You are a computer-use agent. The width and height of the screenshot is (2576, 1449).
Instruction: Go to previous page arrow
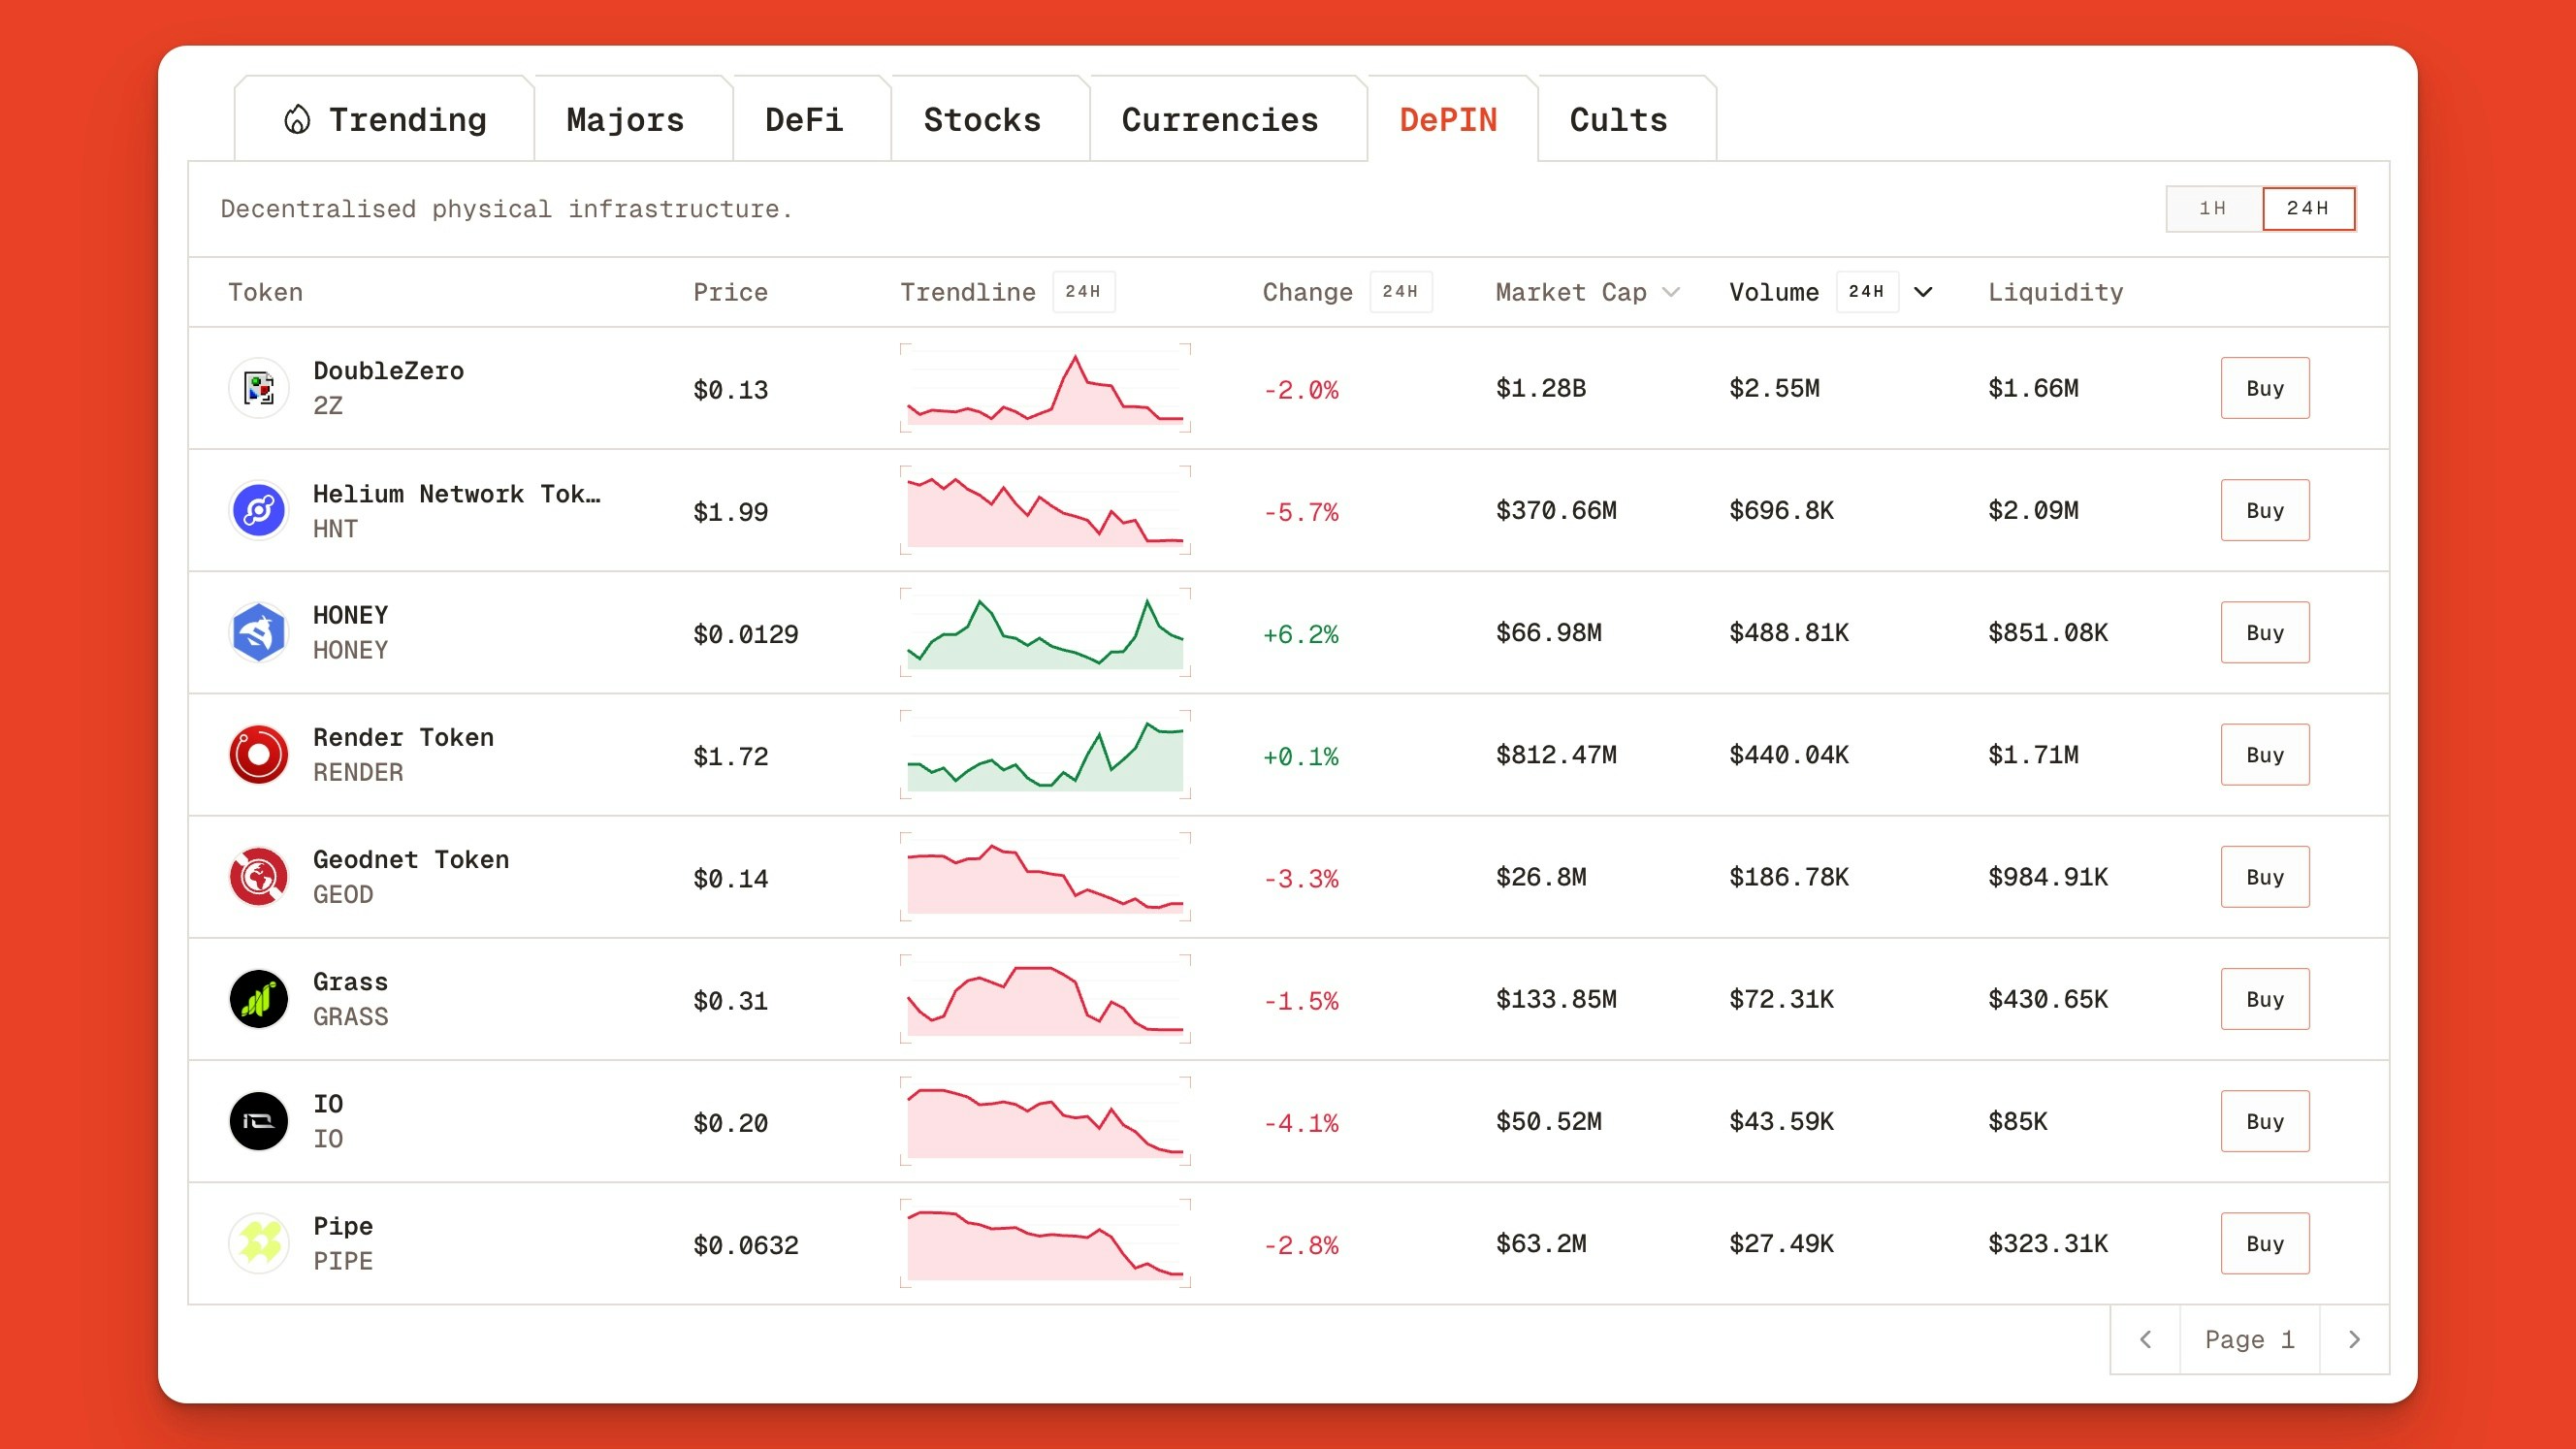2145,1339
